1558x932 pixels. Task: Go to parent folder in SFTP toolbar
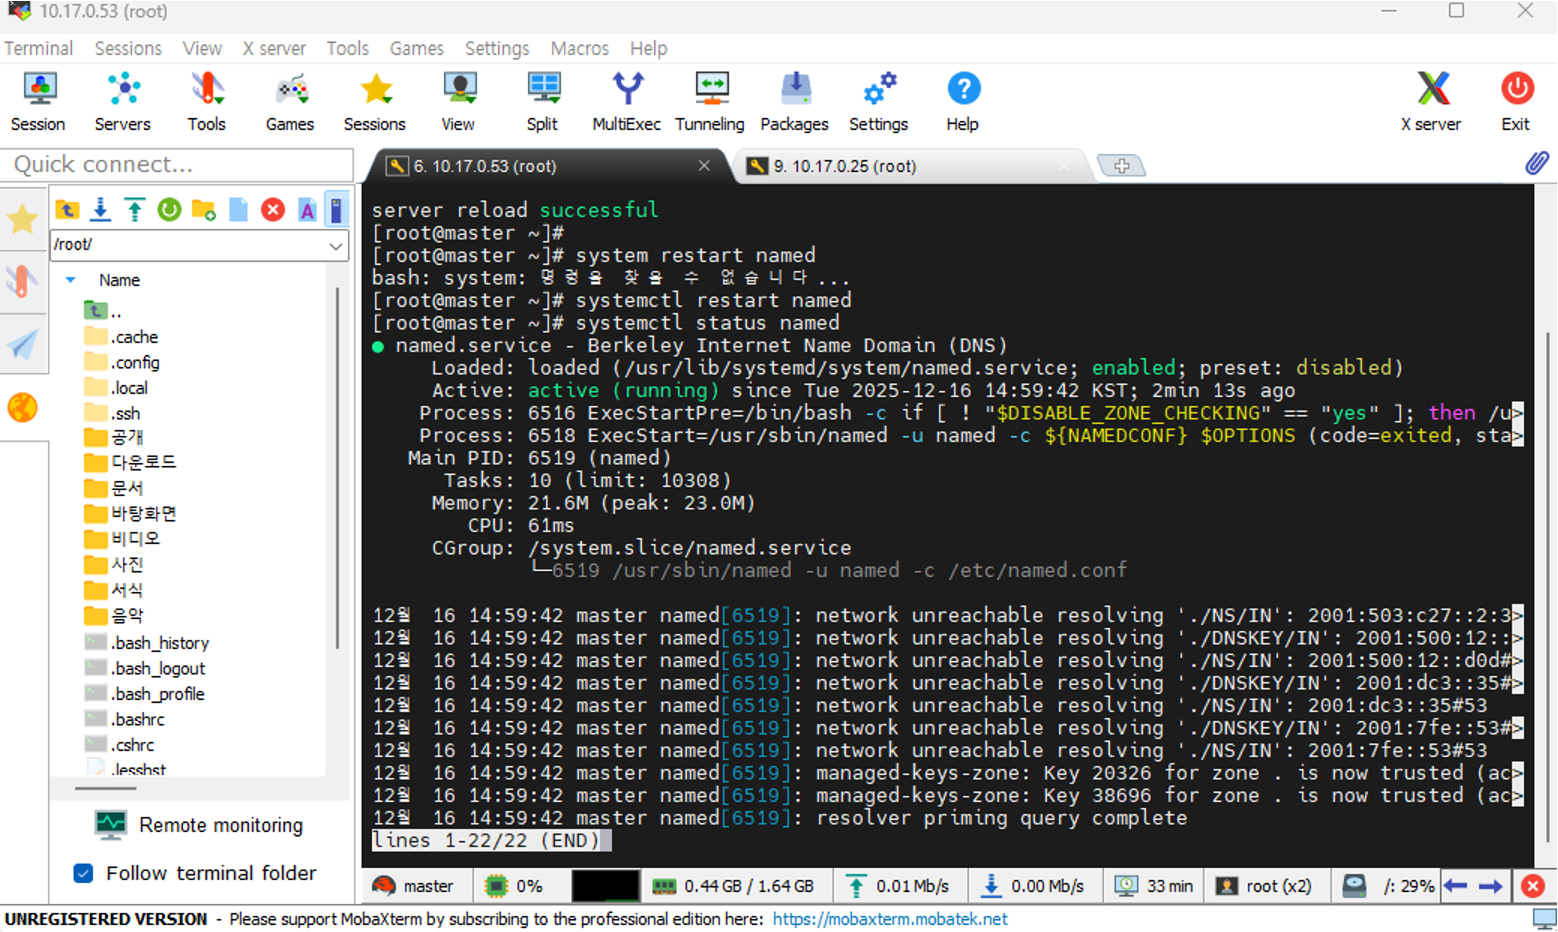[67, 210]
